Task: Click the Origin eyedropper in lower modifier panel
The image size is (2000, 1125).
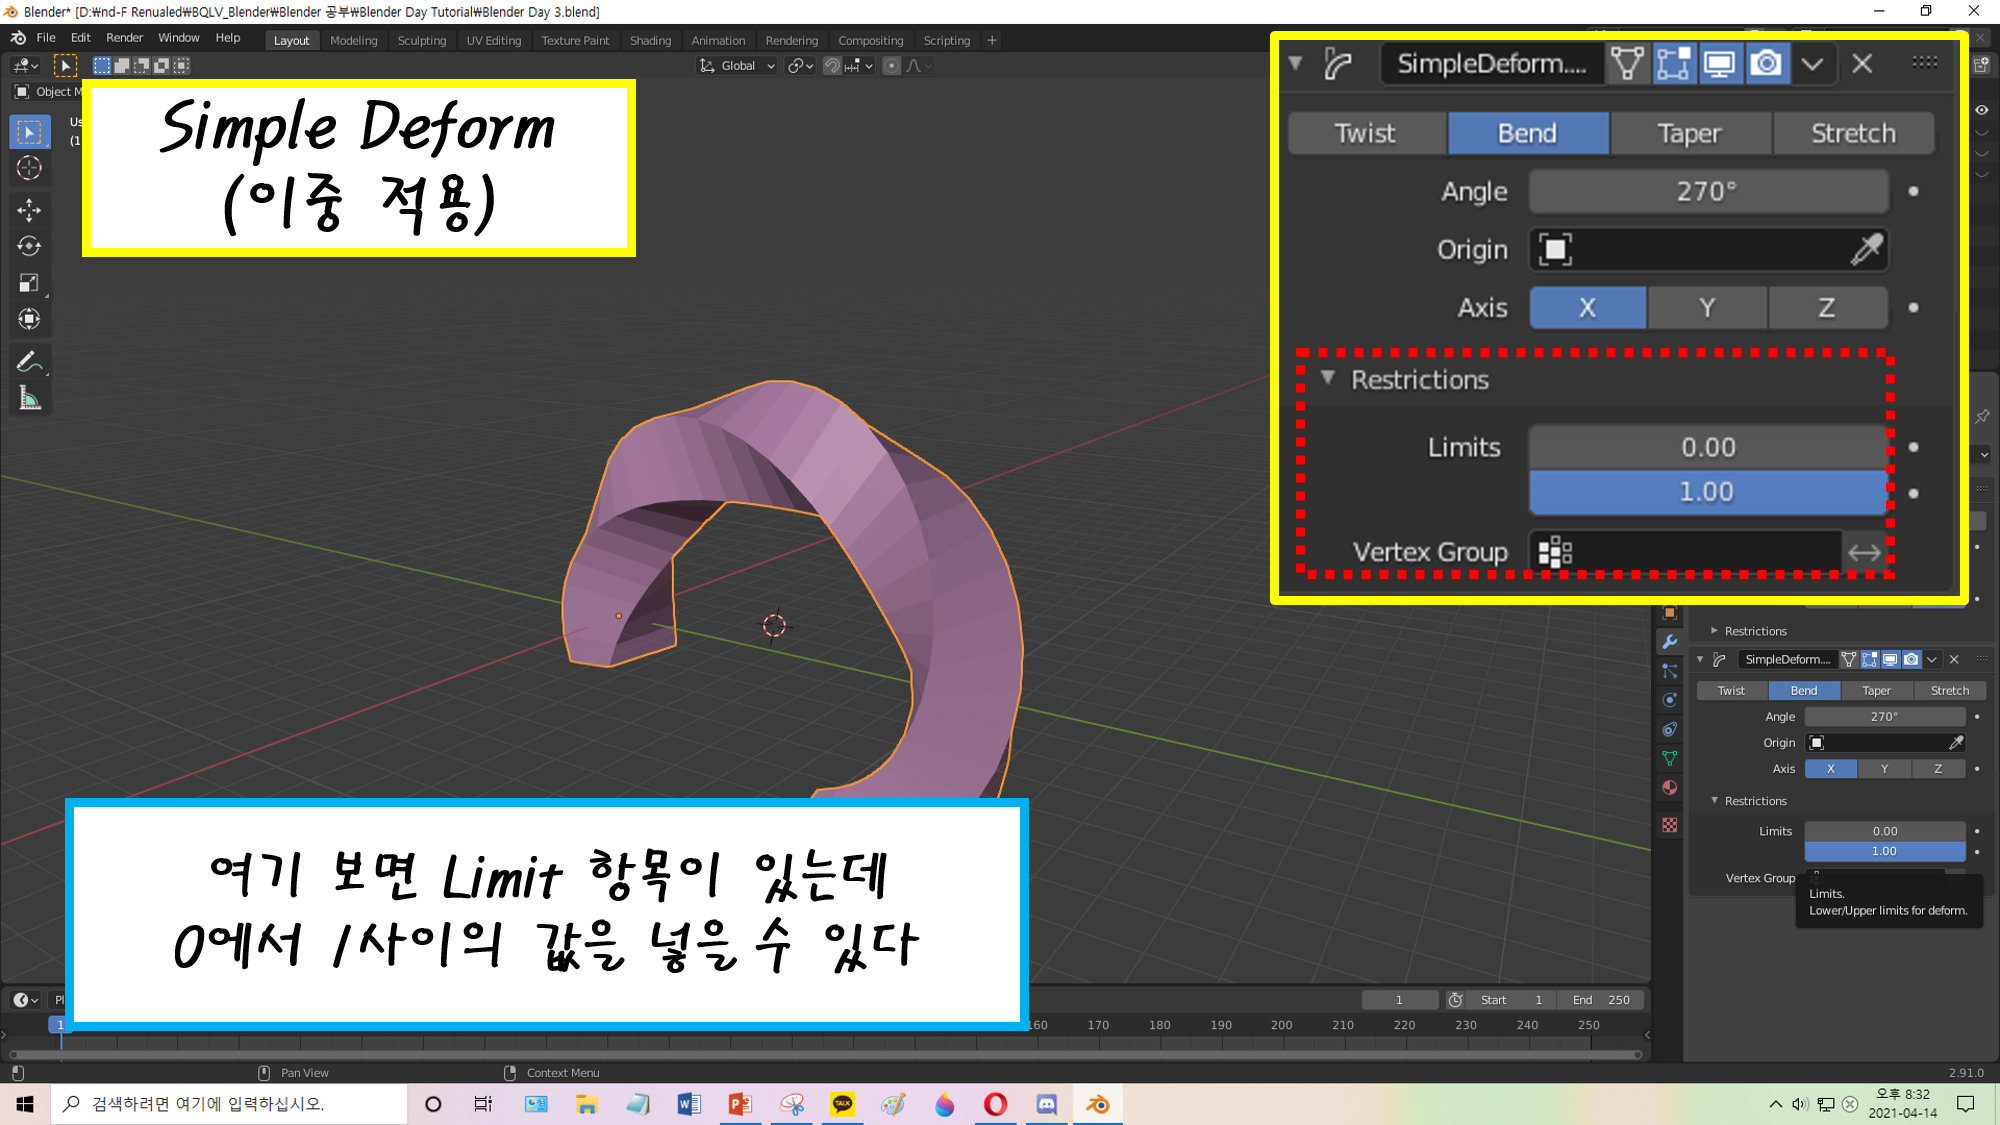Action: click(x=1956, y=742)
